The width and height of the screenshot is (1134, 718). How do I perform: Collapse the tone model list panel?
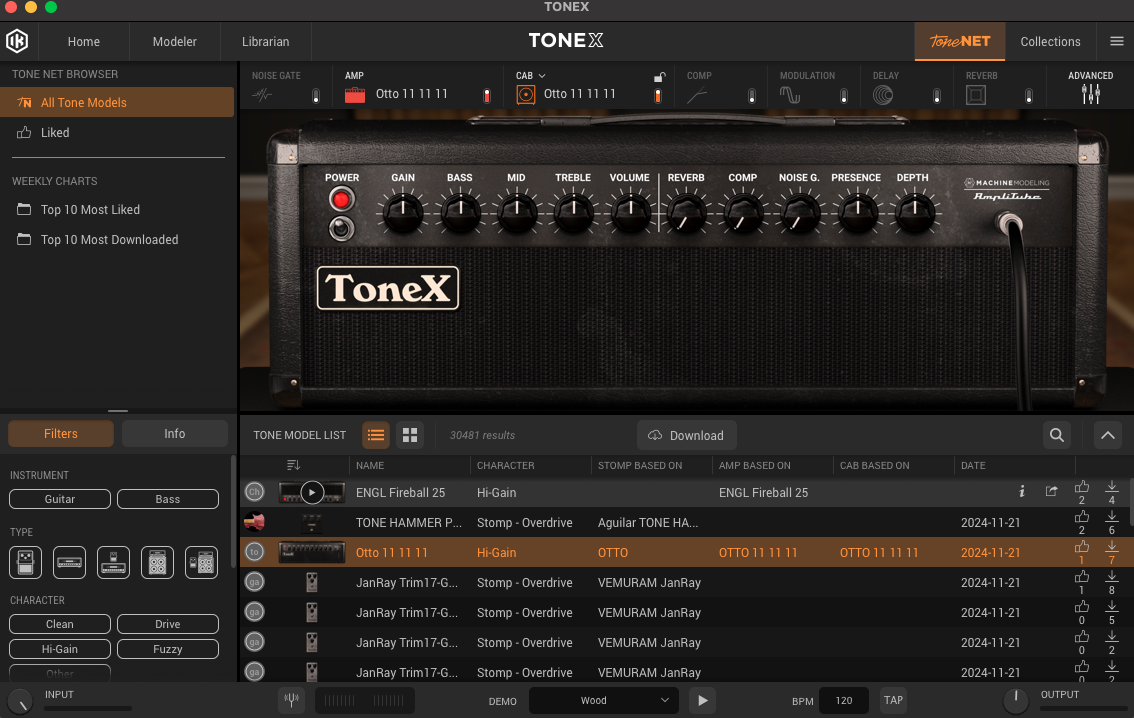click(x=1107, y=435)
